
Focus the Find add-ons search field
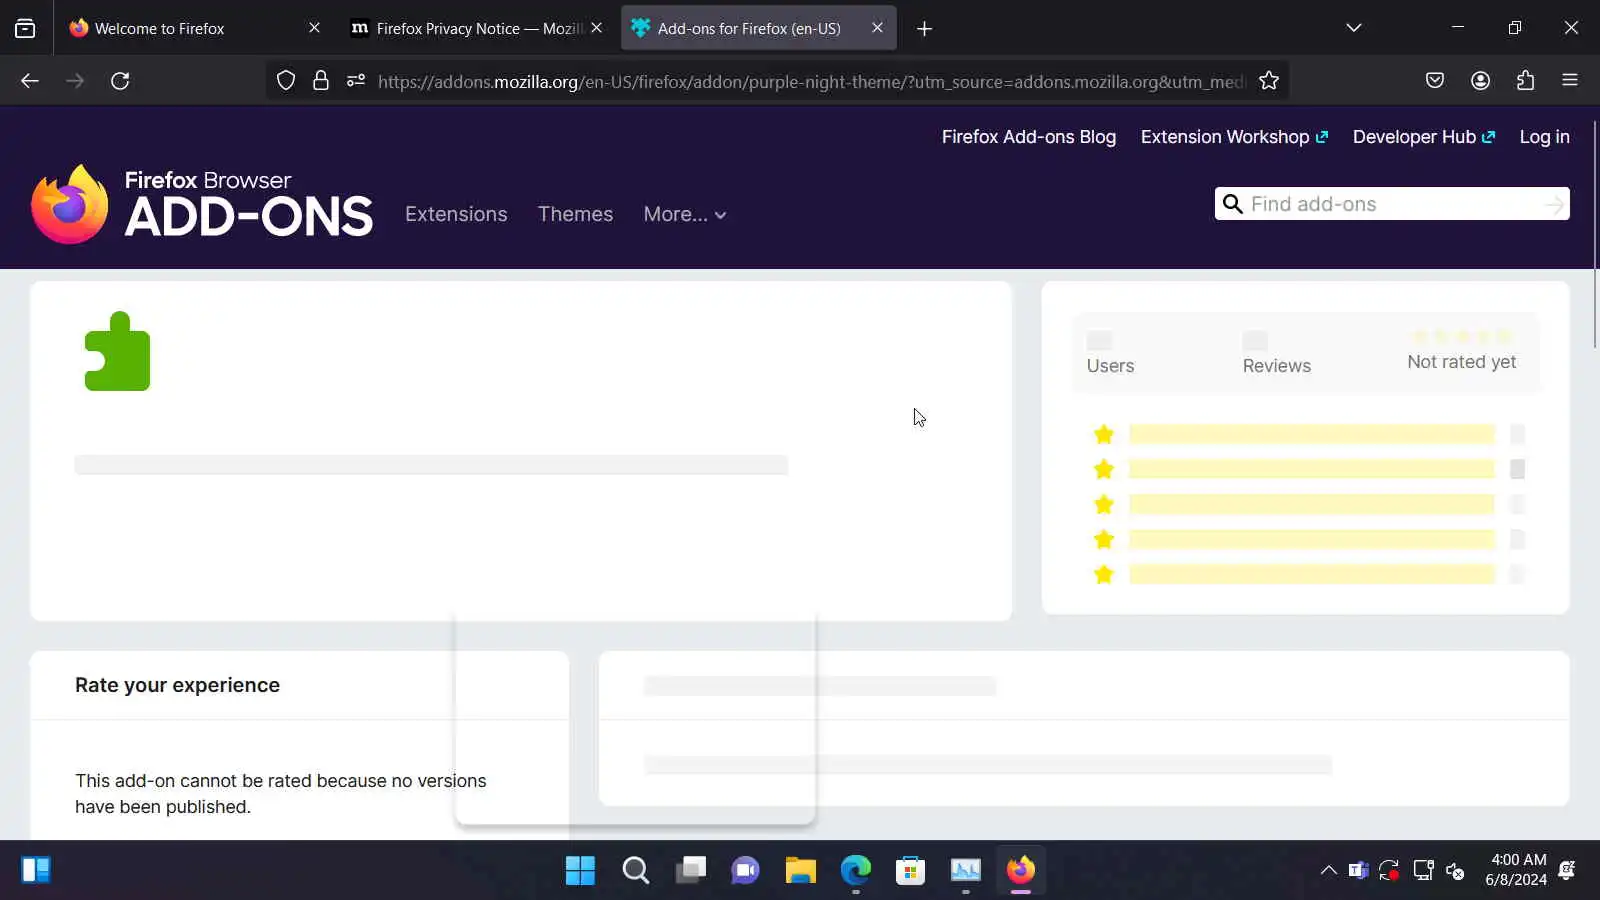pyautogui.click(x=1392, y=204)
